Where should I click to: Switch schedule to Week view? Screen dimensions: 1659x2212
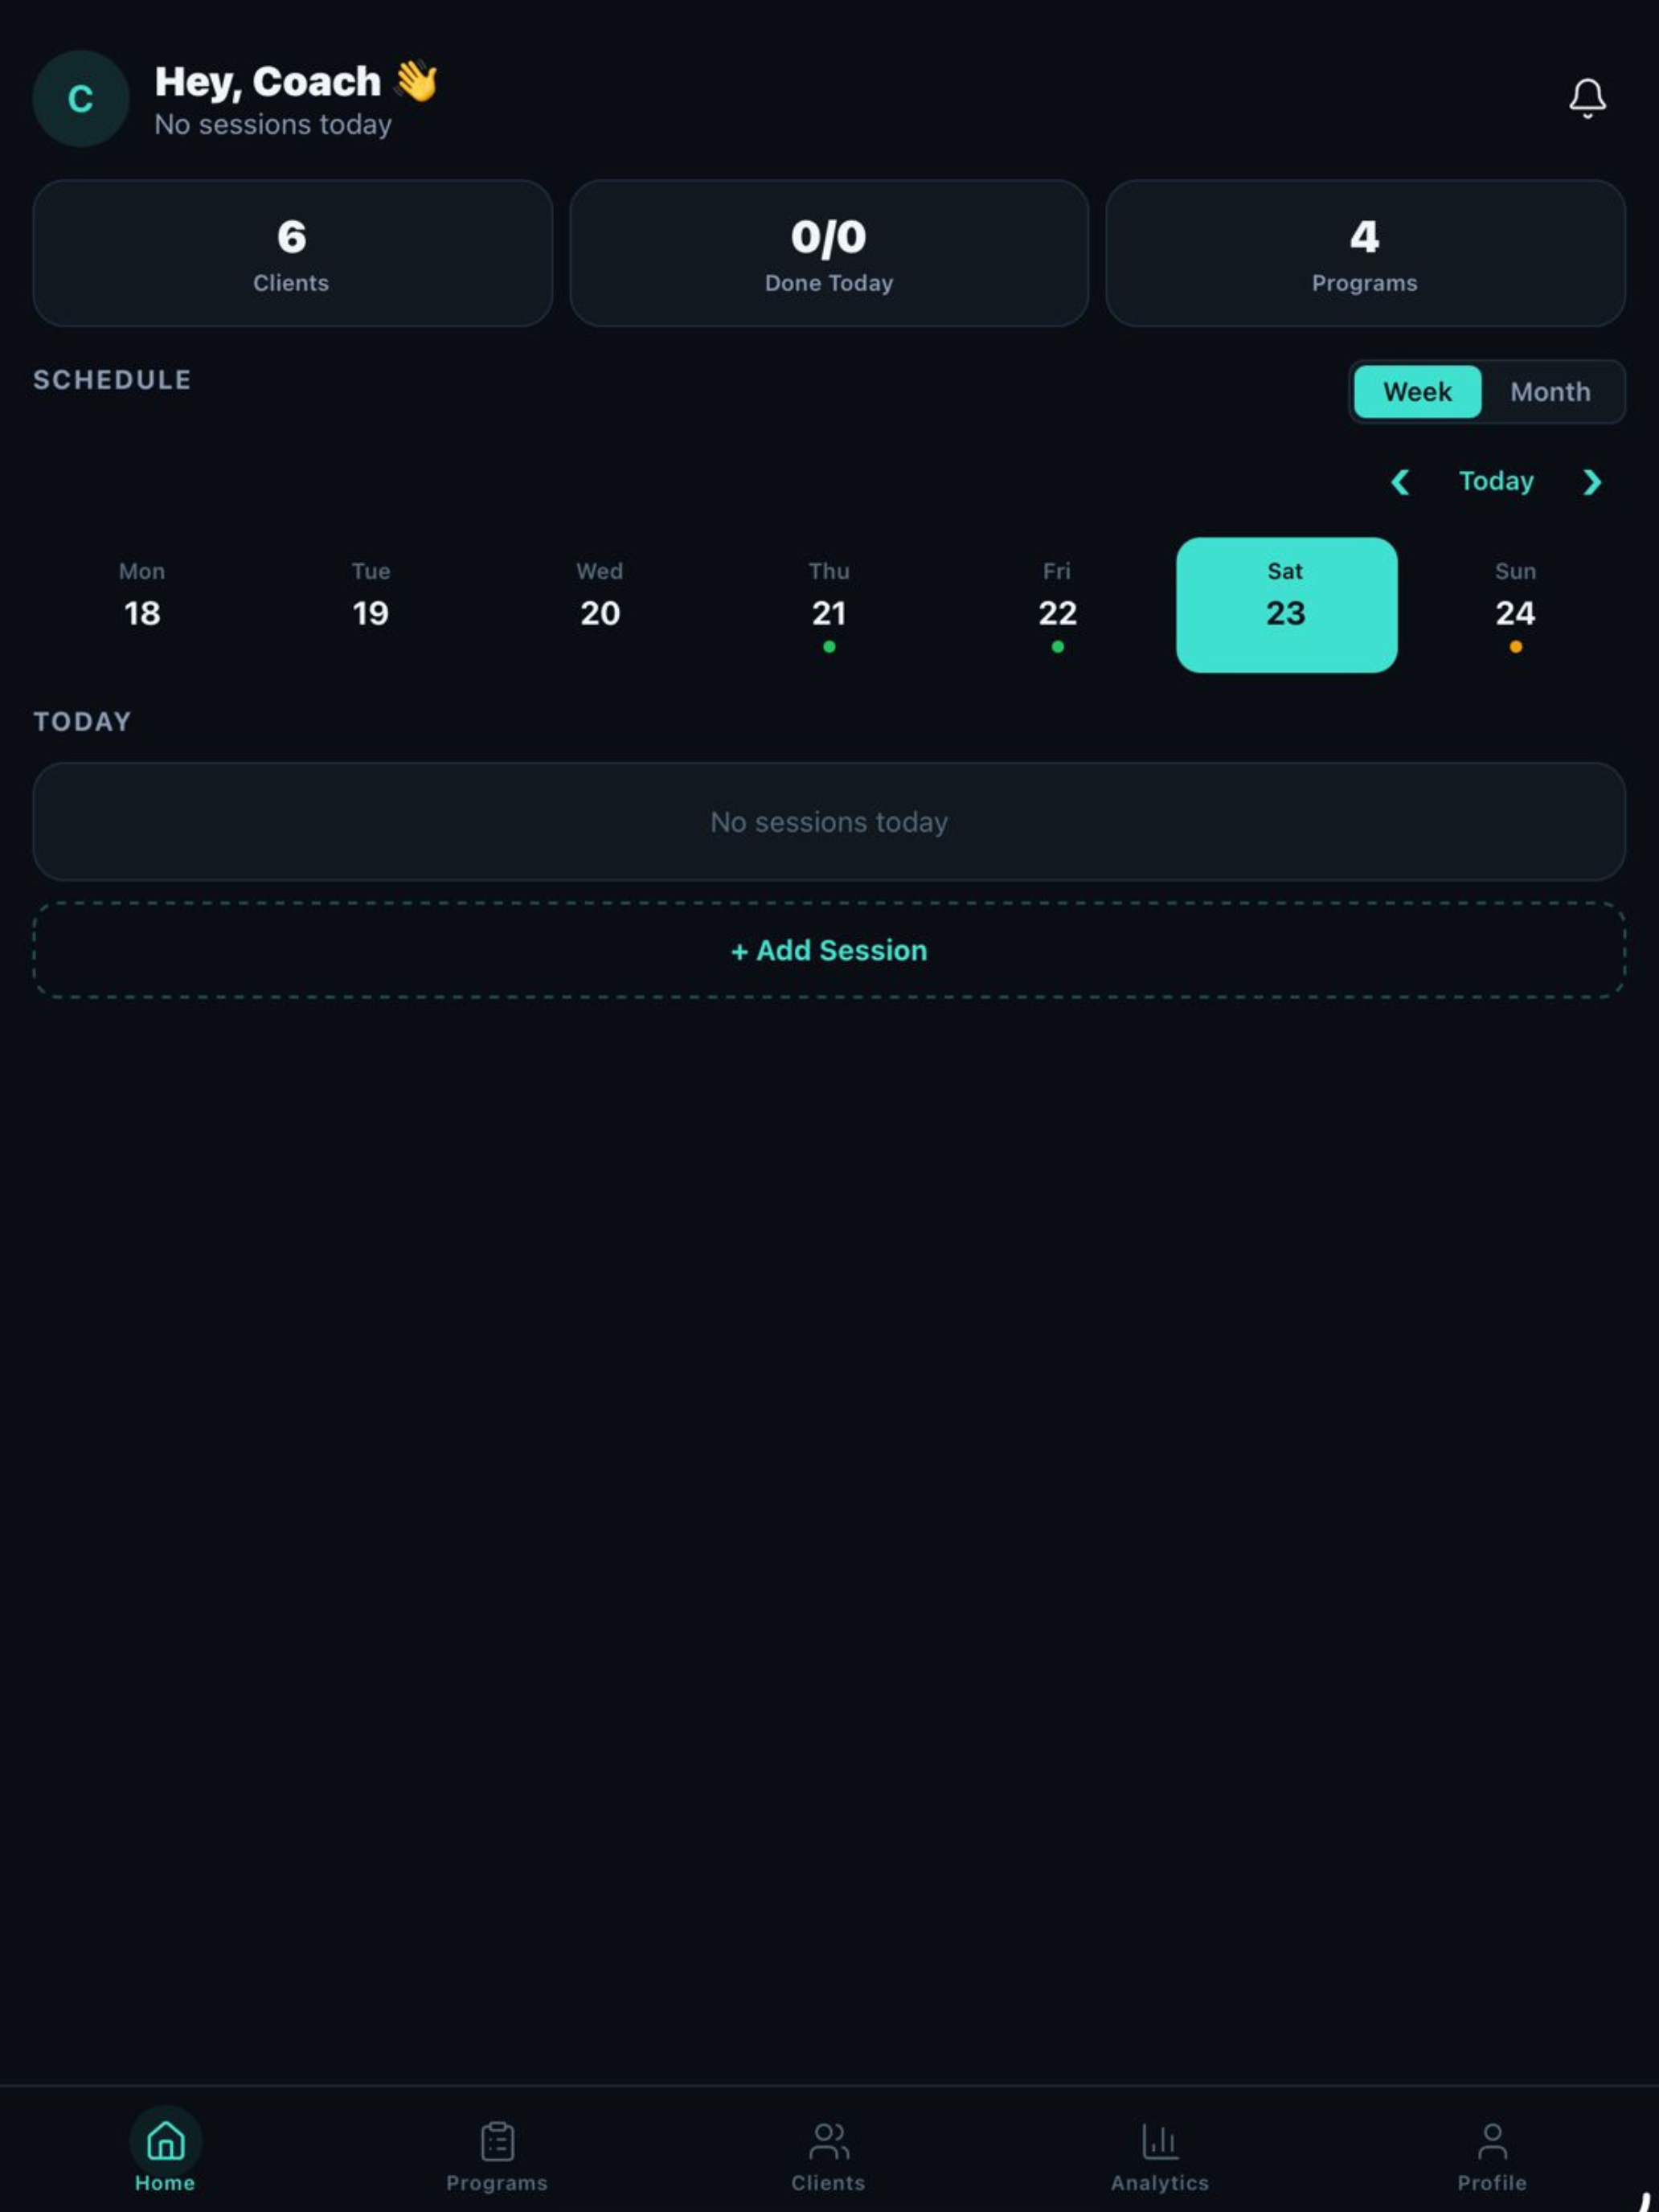(x=1417, y=391)
